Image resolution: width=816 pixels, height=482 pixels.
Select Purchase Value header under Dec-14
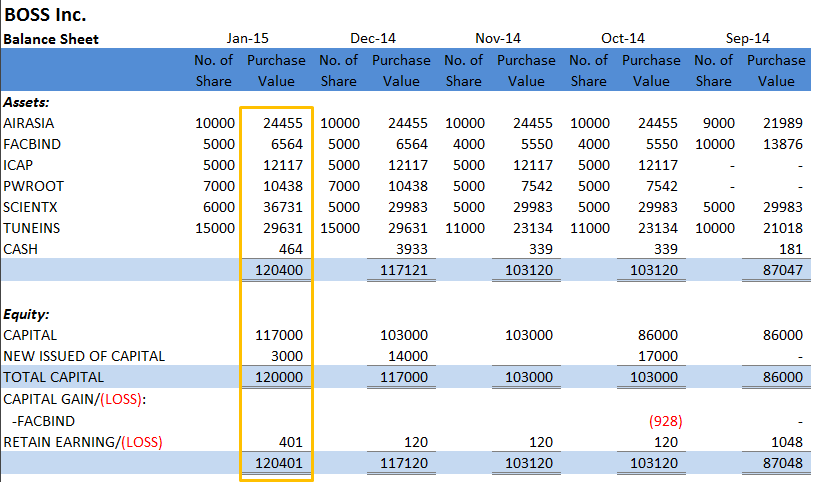401,70
